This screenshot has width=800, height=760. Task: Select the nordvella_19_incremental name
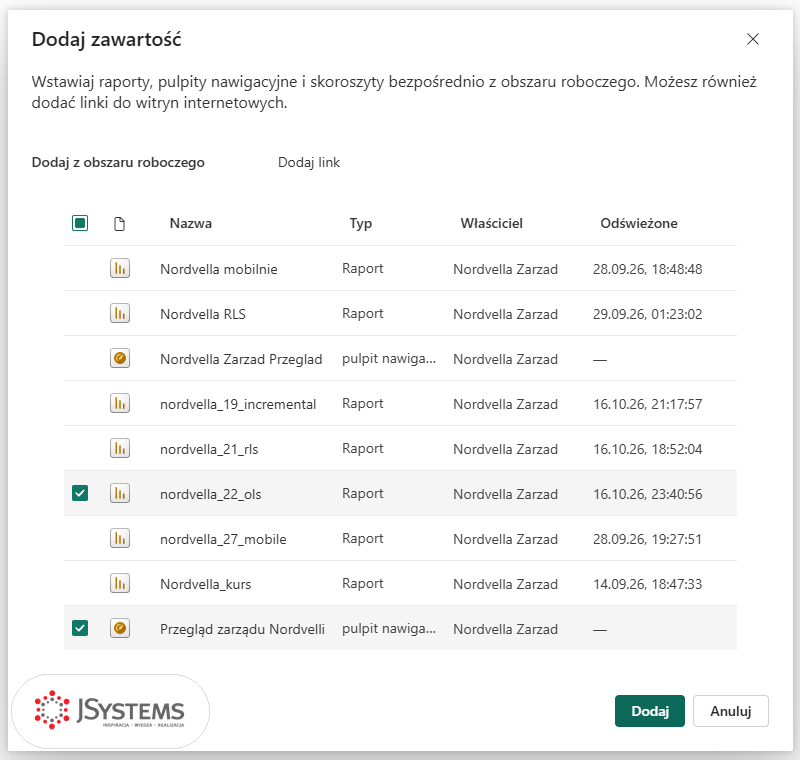tap(238, 404)
